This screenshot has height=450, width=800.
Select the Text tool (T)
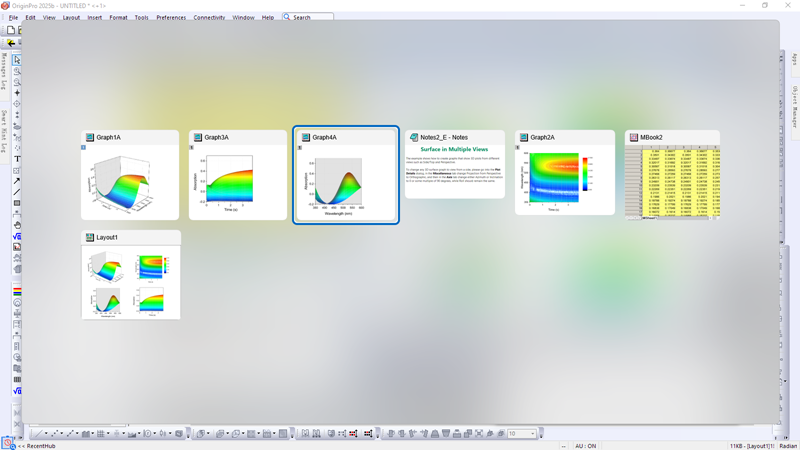(x=17, y=159)
